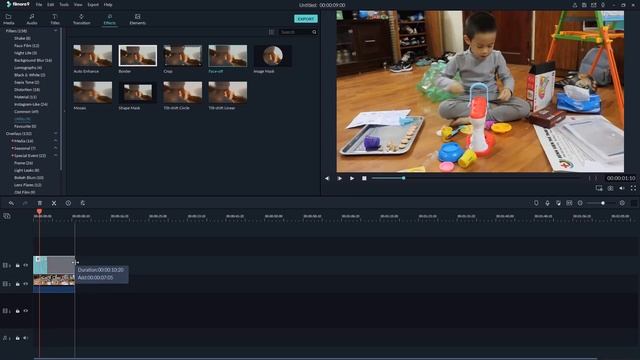Switch to the Effects tab
The height and width of the screenshot is (360, 640).
tap(109, 19)
